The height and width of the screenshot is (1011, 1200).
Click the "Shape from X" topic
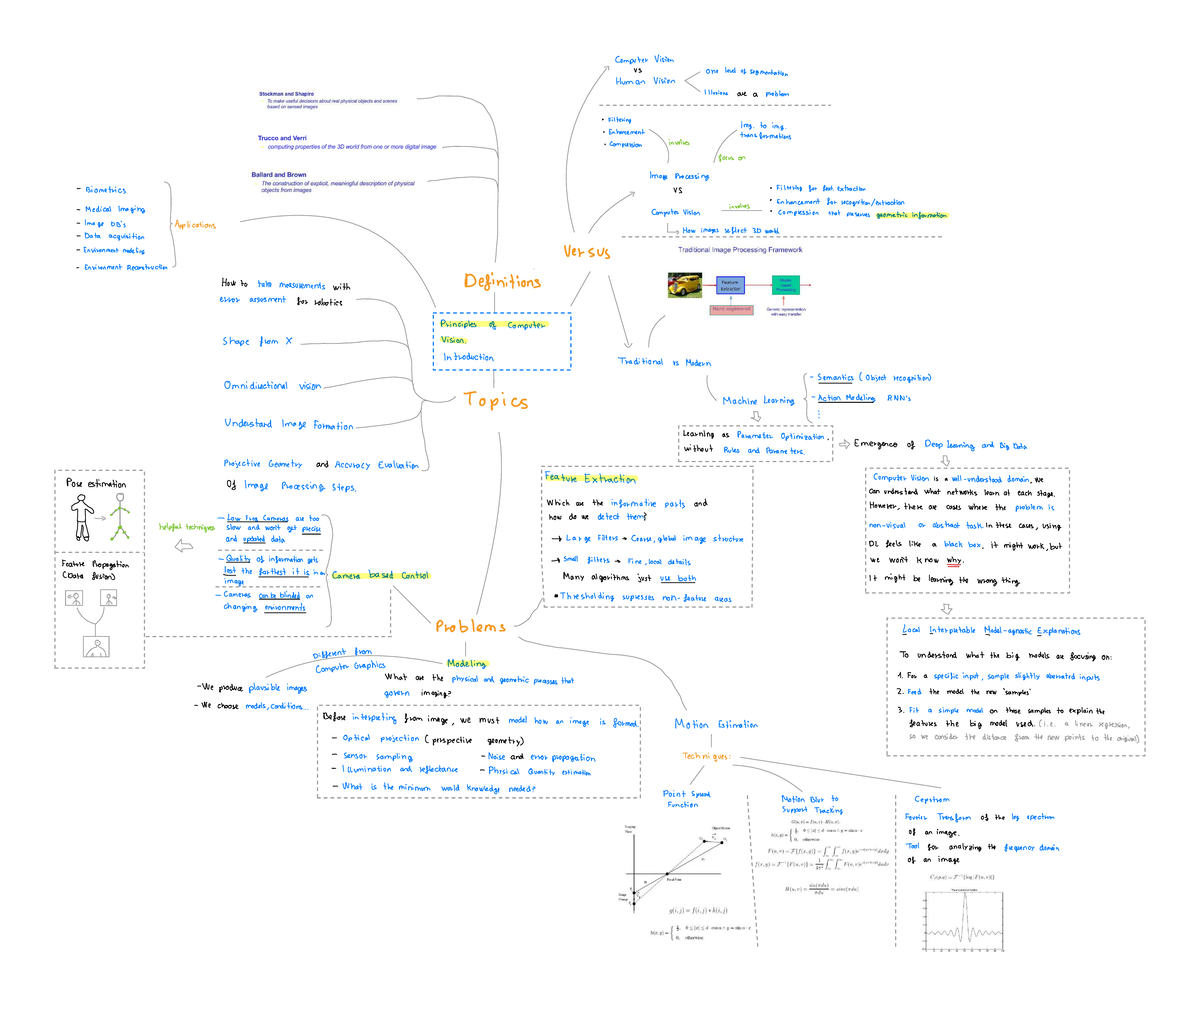[257, 341]
